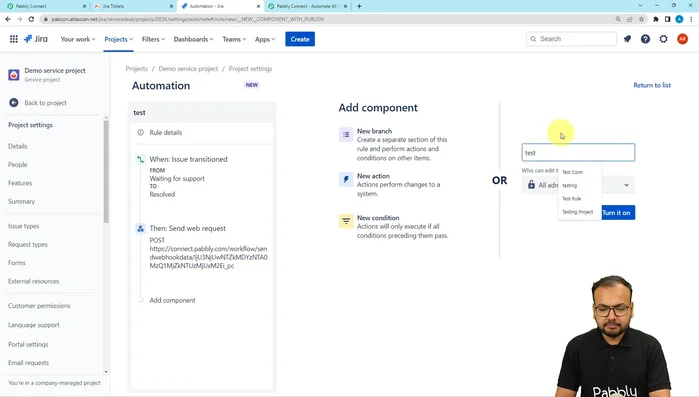The width and height of the screenshot is (699, 397).
Task: Click the New branch icon
Action: tap(346, 135)
